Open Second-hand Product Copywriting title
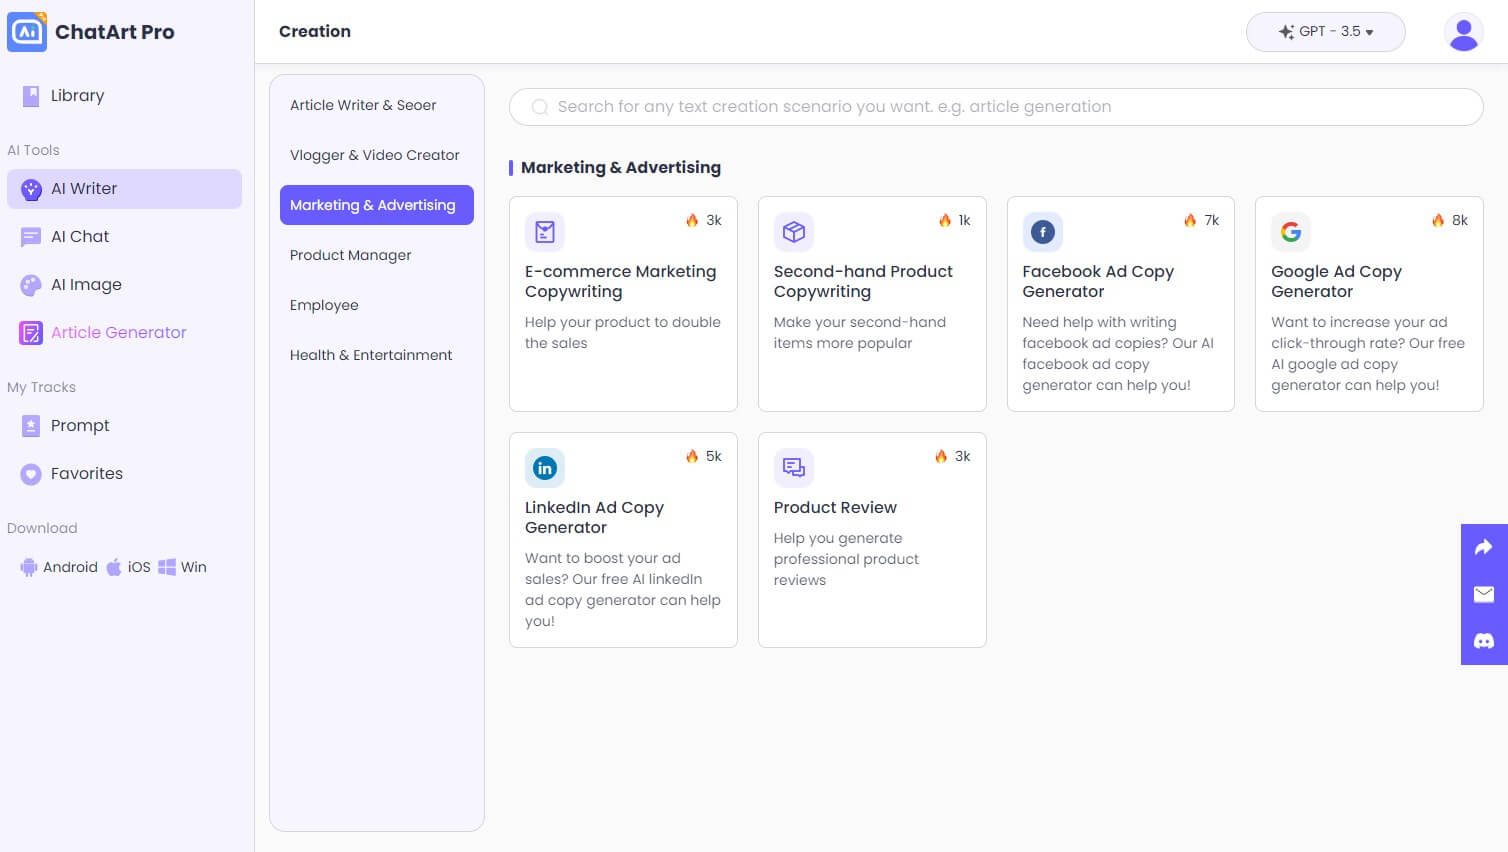1508x852 pixels. [863, 281]
